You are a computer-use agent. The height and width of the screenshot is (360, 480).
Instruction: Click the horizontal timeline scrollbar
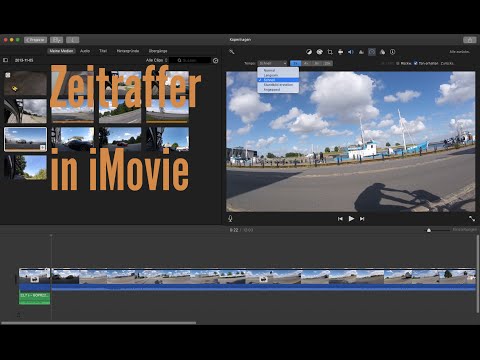pos(99,323)
